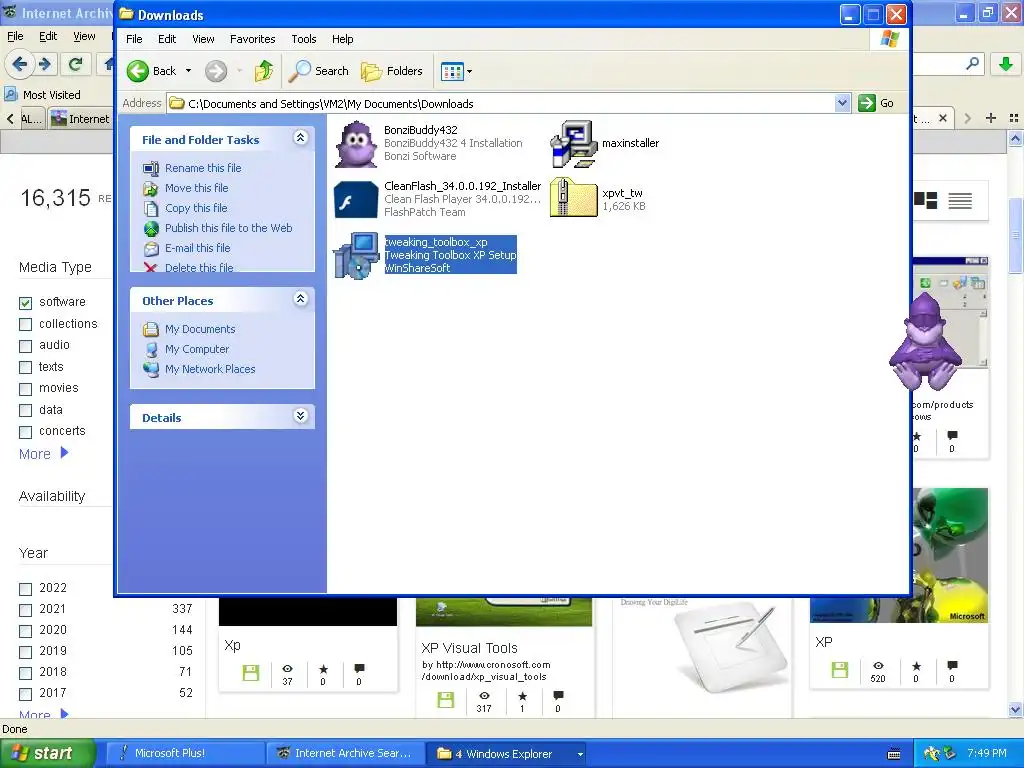The height and width of the screenshot is (768, 1024).
Task: Open the Search pane in Explorer
Action: (319, 71)
